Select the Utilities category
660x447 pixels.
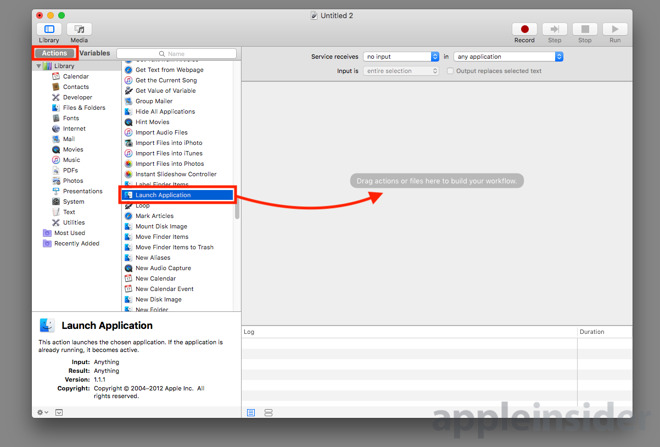pyautogui.click(x=74, y=223)
